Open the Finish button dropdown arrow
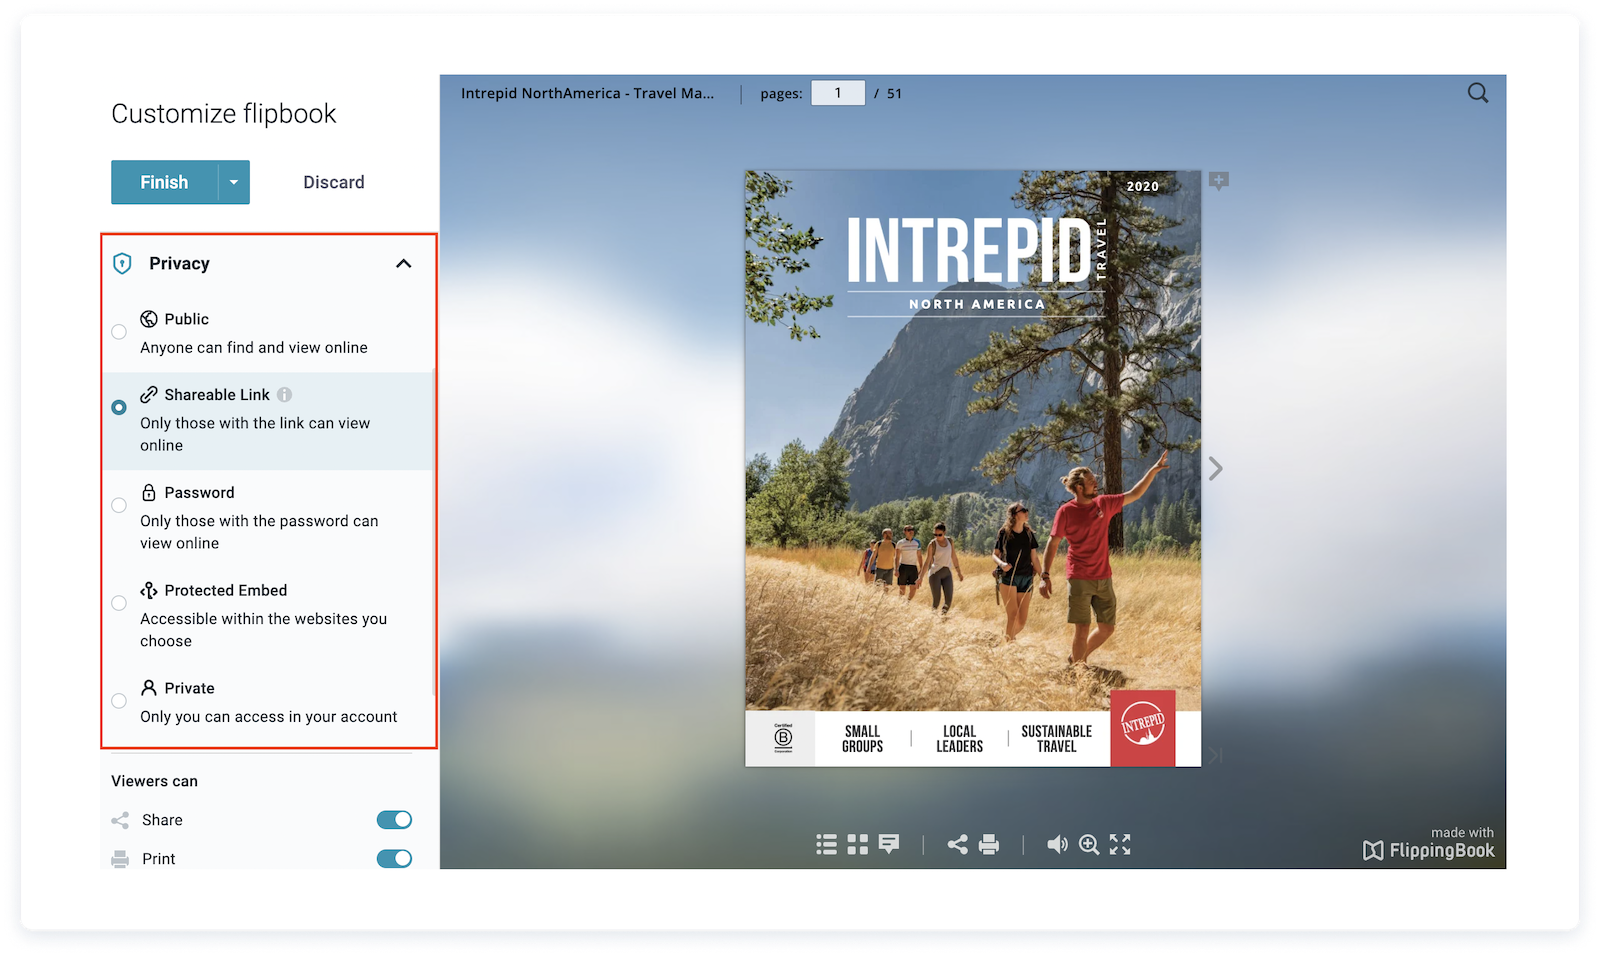The image size is (1600, 956). [x=234, y=182]
